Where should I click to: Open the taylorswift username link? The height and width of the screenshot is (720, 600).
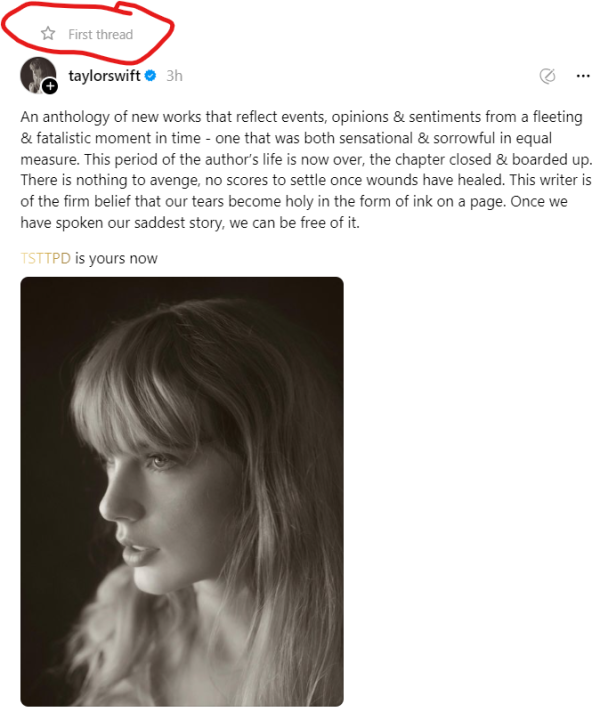[x=104, y=76]
